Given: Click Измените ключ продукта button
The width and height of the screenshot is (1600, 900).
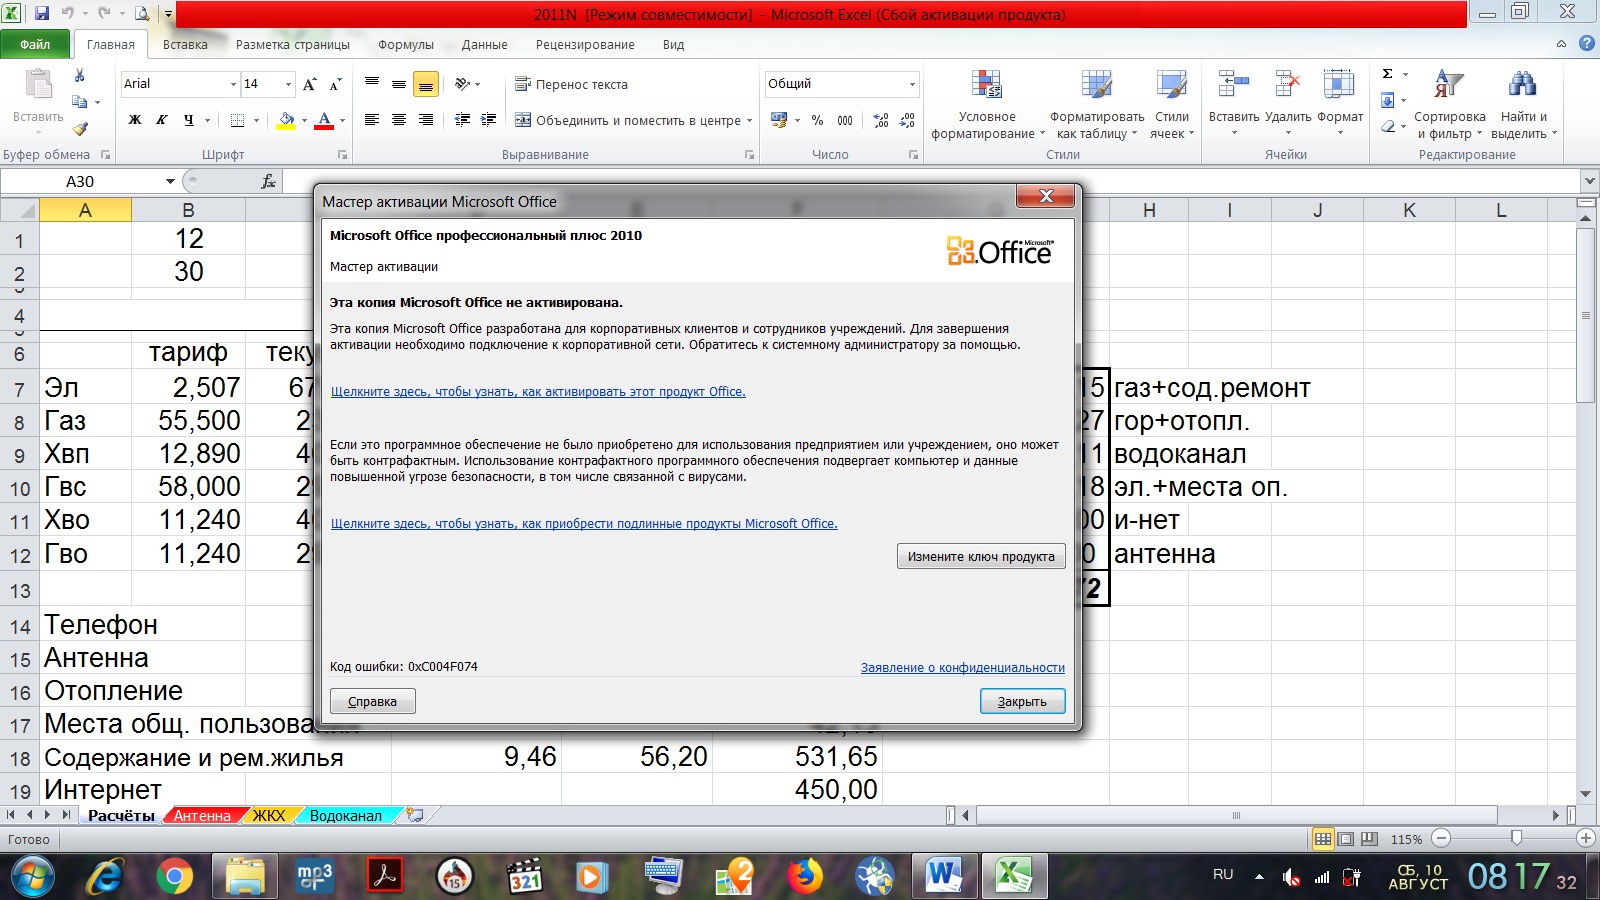Looking at the screenshot, I should click(x=981, y=556).
